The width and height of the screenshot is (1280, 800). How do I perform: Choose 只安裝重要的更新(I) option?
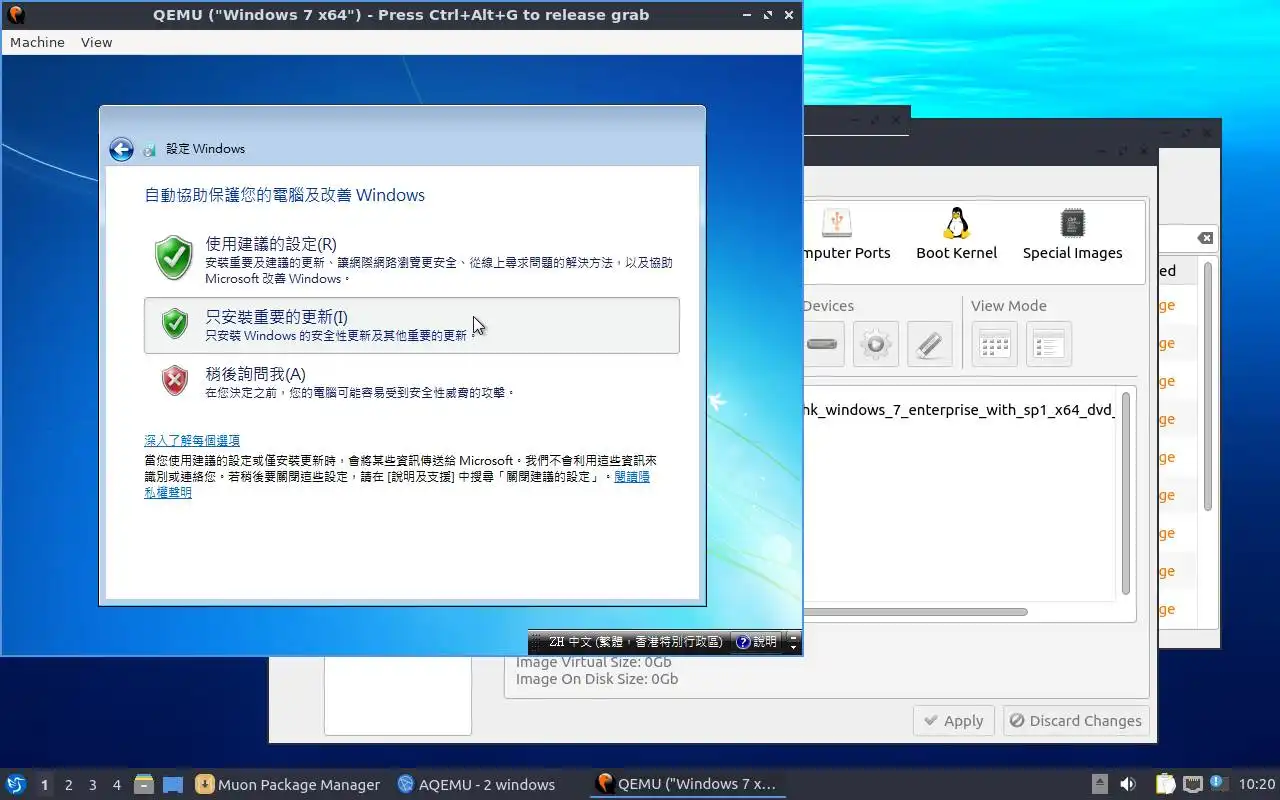pyautogui.click(x=412, y=325)
